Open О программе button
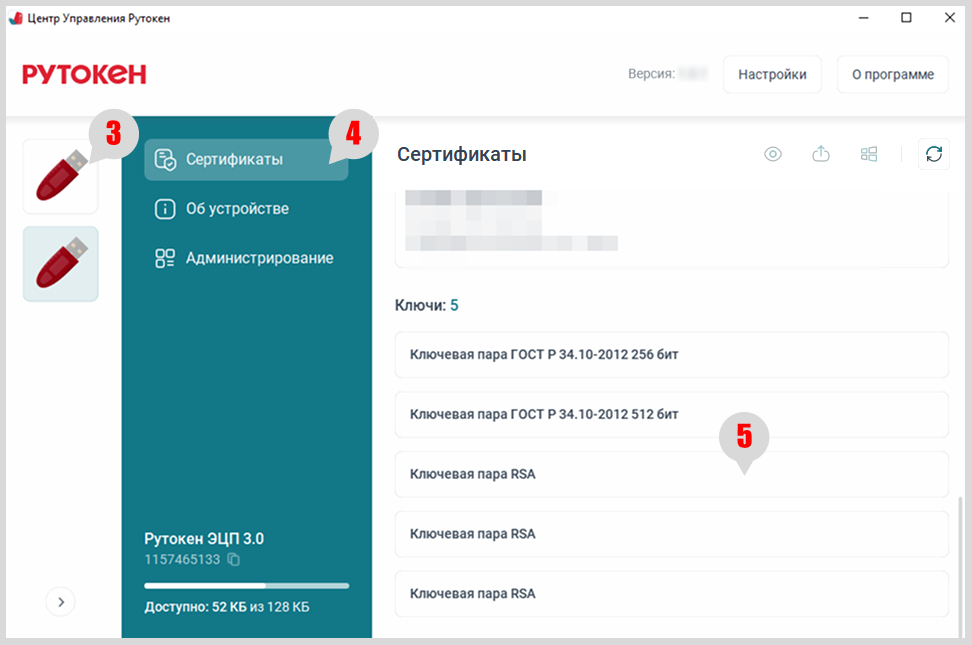 [892, 75]
